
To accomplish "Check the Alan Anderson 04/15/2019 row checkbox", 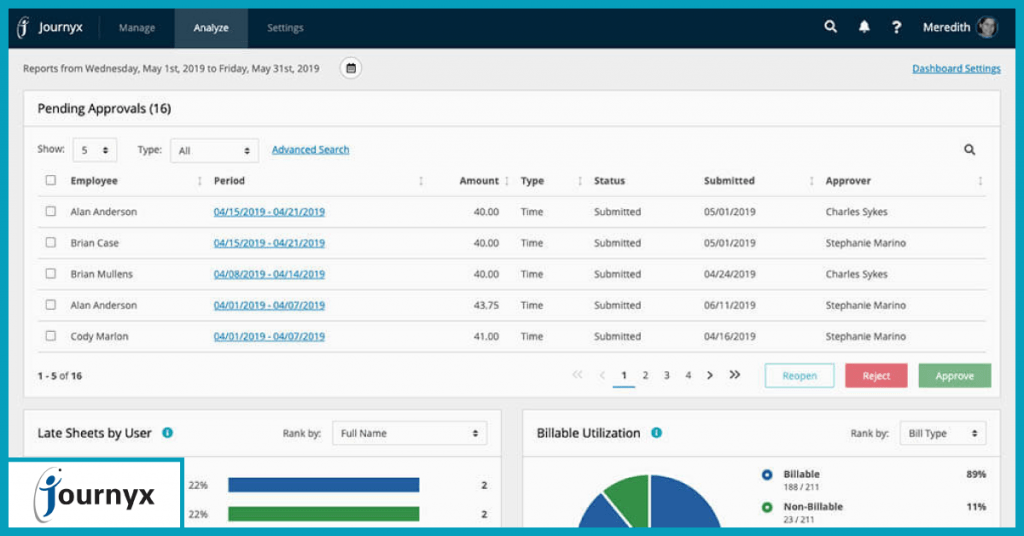I will pos(51,212).
